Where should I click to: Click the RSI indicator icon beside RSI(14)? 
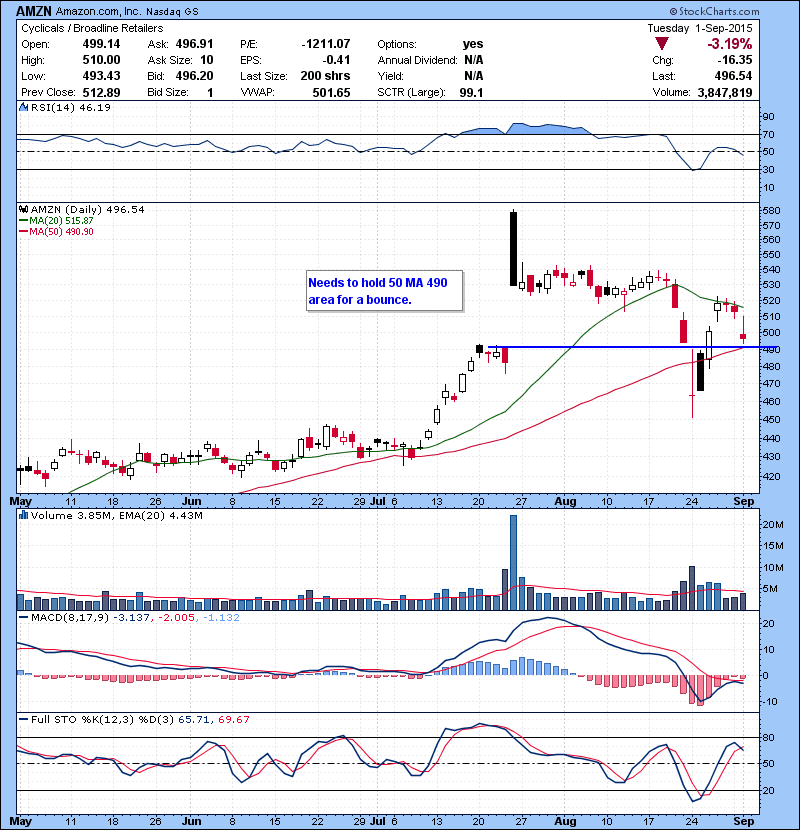23,107
